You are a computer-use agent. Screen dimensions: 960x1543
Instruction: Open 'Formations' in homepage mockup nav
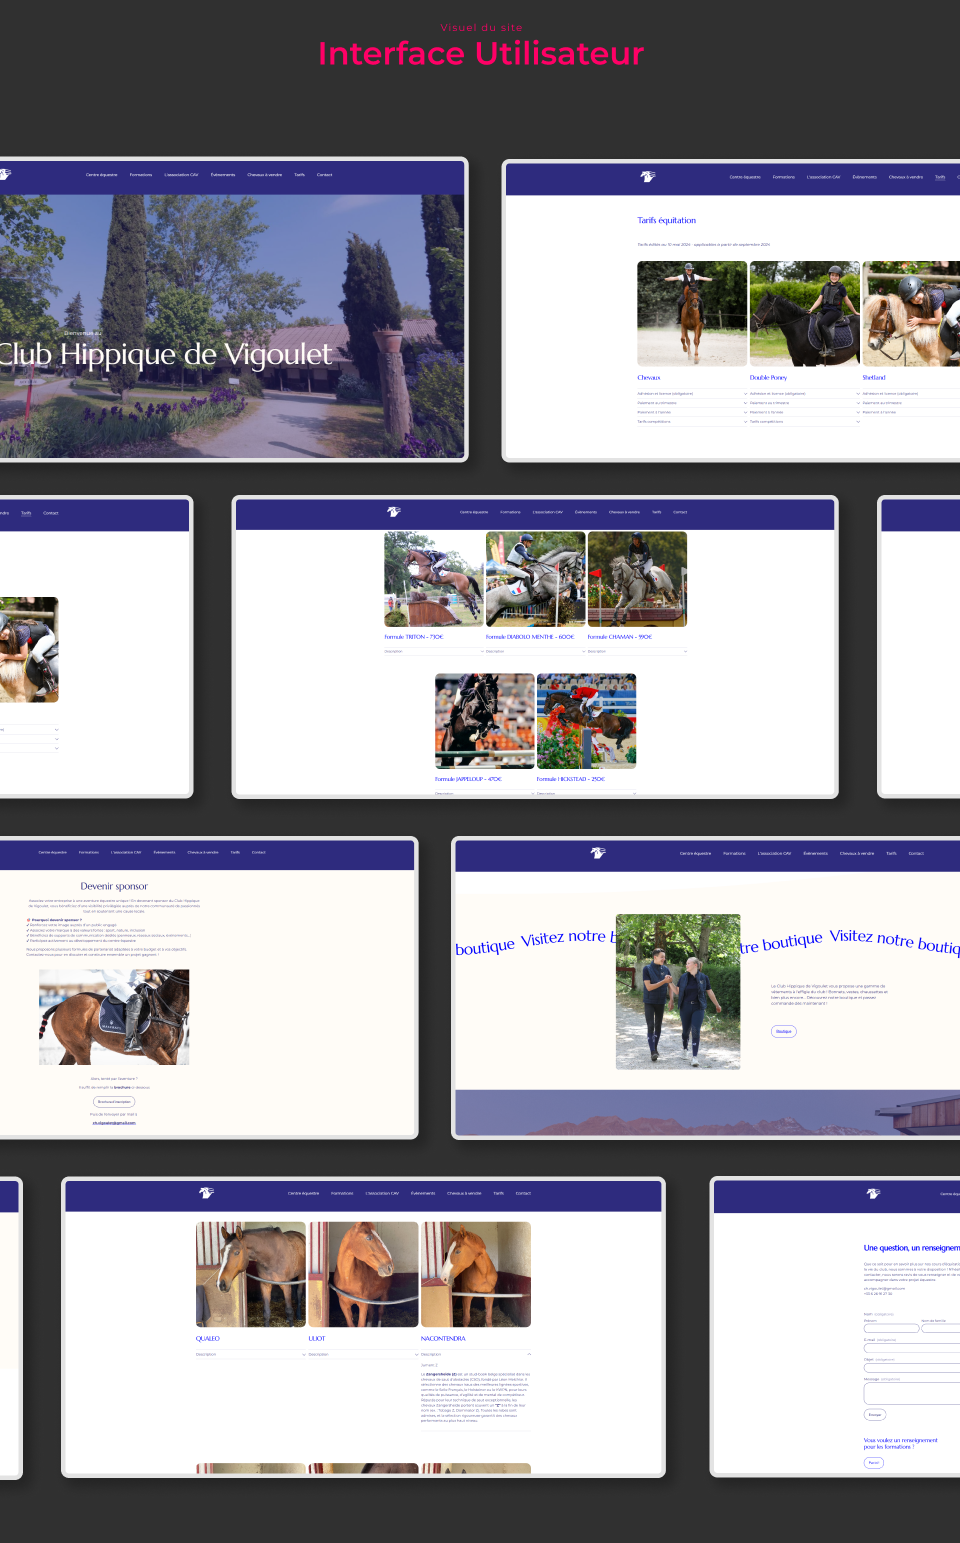click(141, 175)
